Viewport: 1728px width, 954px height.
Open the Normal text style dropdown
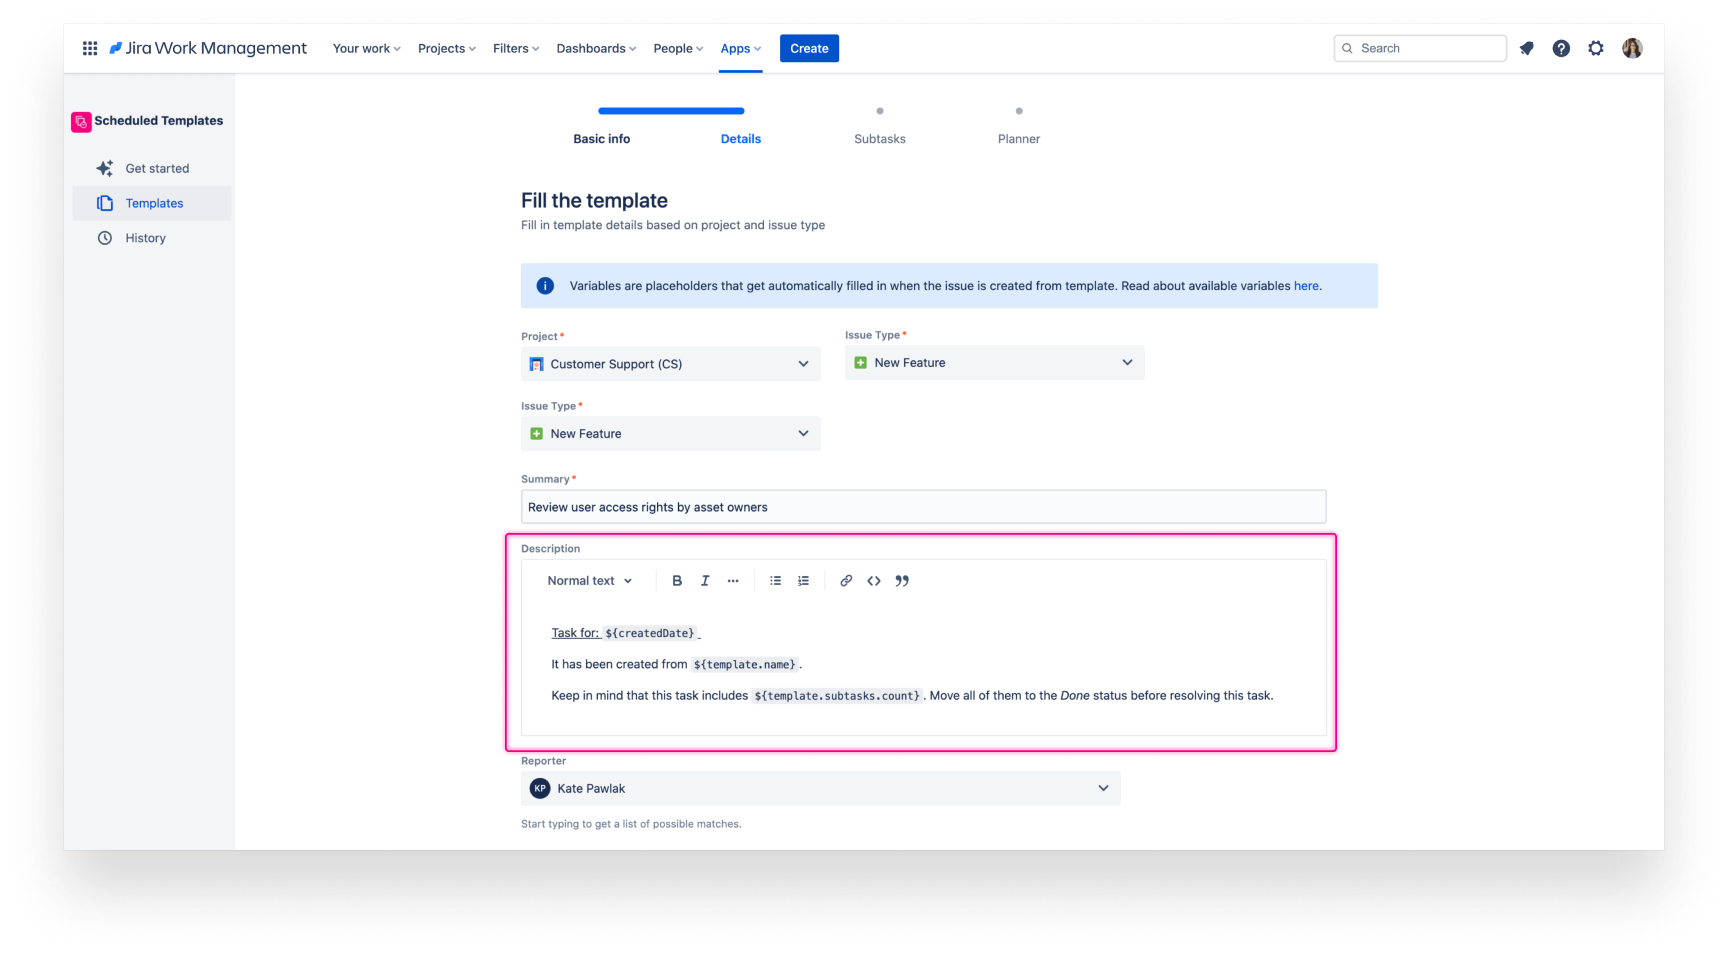point(590,581)
